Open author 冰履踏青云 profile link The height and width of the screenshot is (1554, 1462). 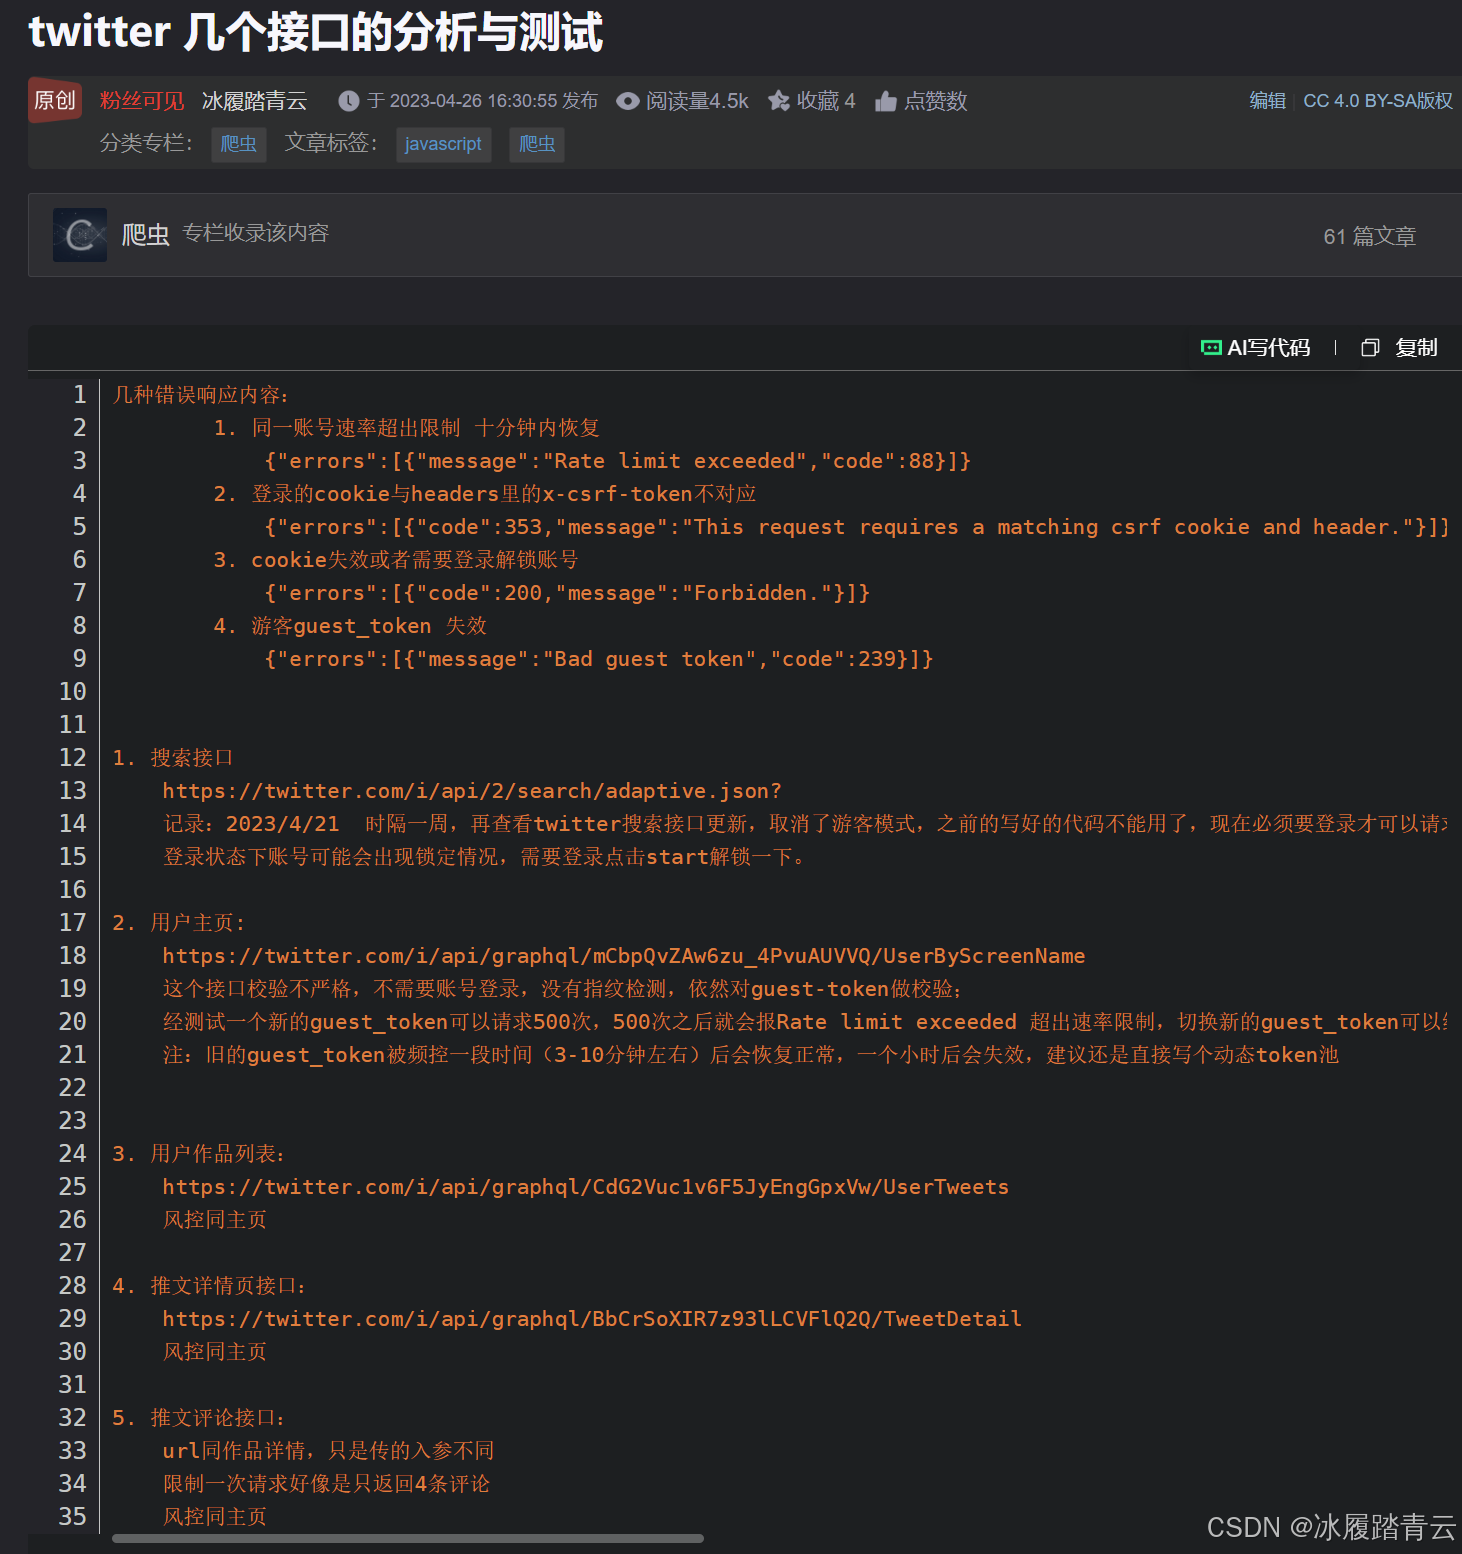coord(254,101)
